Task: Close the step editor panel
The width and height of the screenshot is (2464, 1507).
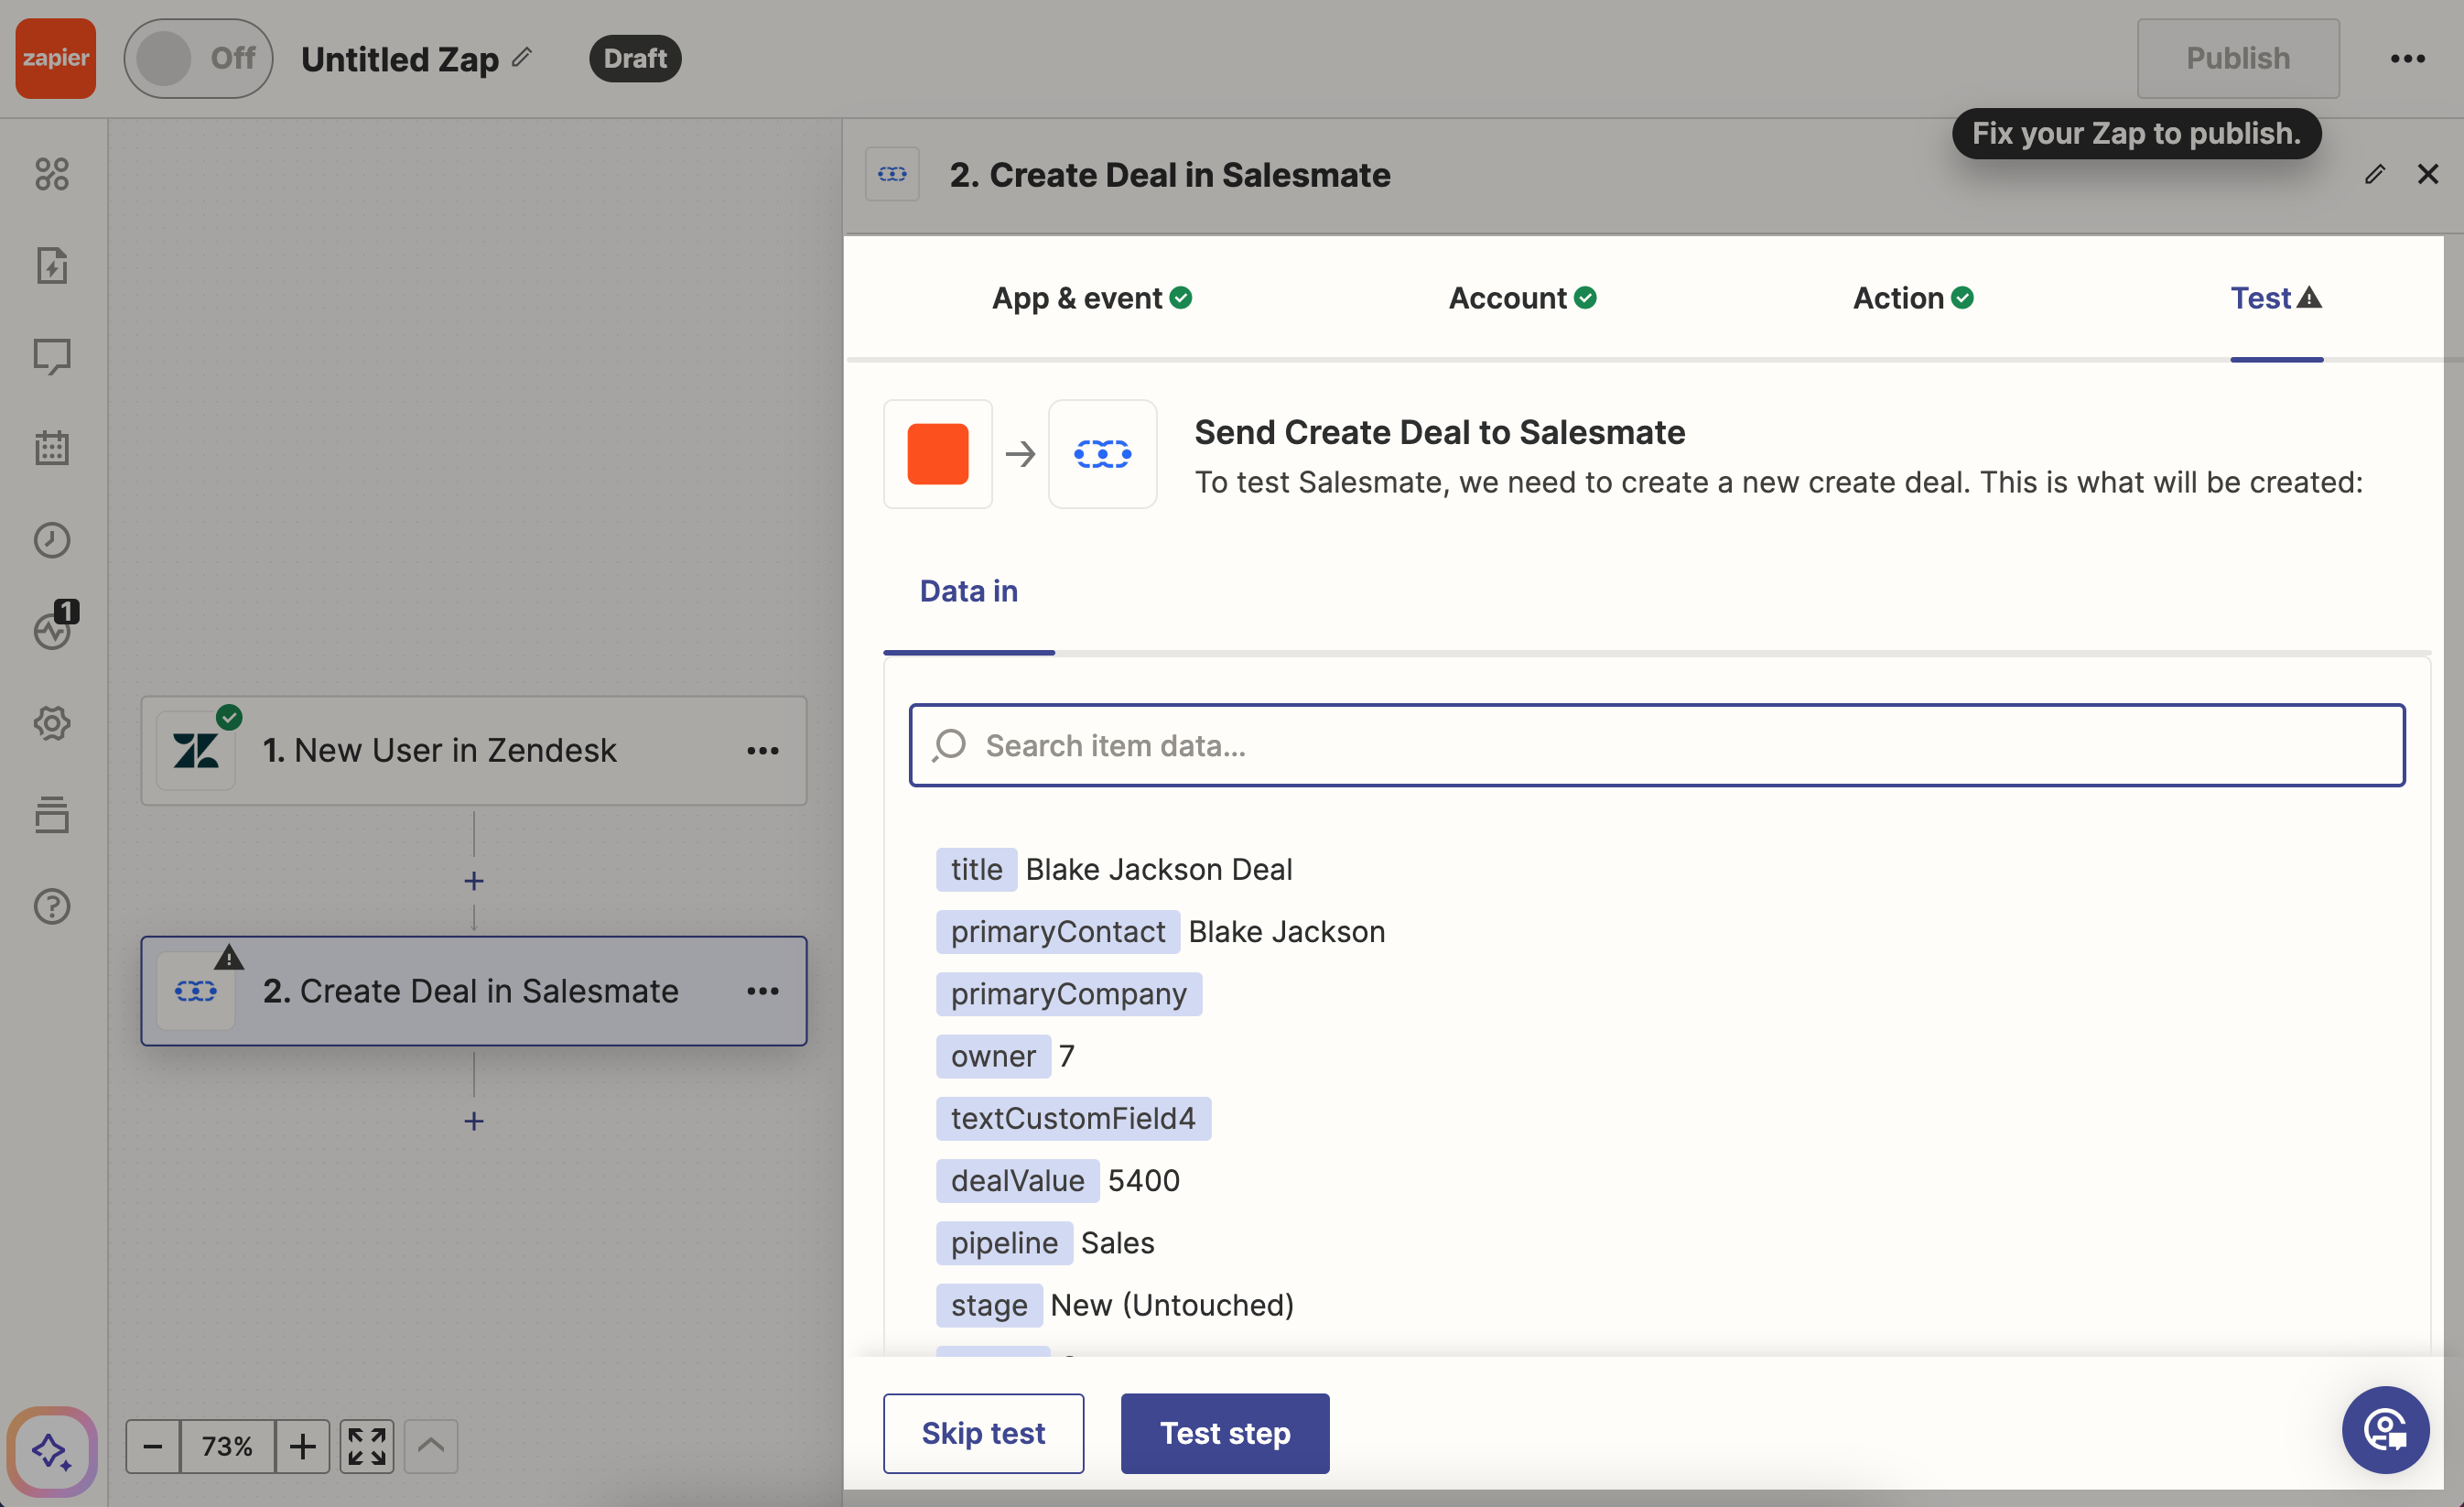Action: tap(2428, 174)
